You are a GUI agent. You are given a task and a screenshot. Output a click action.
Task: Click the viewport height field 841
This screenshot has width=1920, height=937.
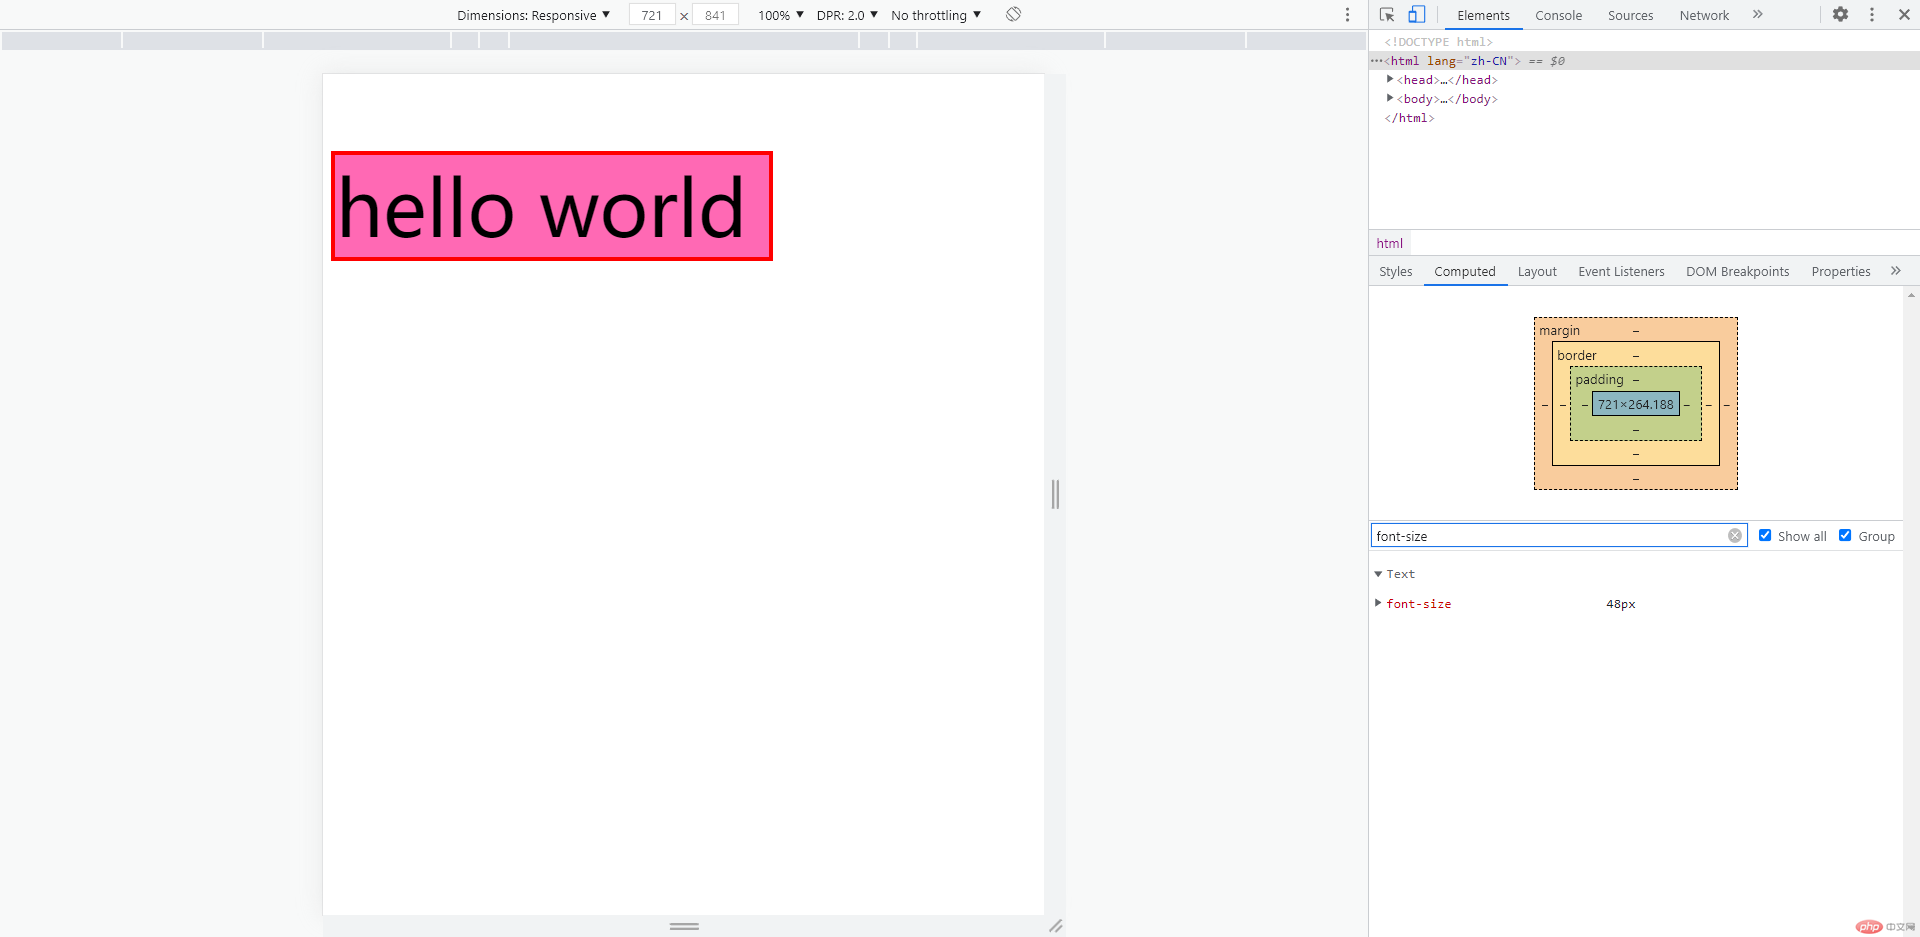point(715,15)
